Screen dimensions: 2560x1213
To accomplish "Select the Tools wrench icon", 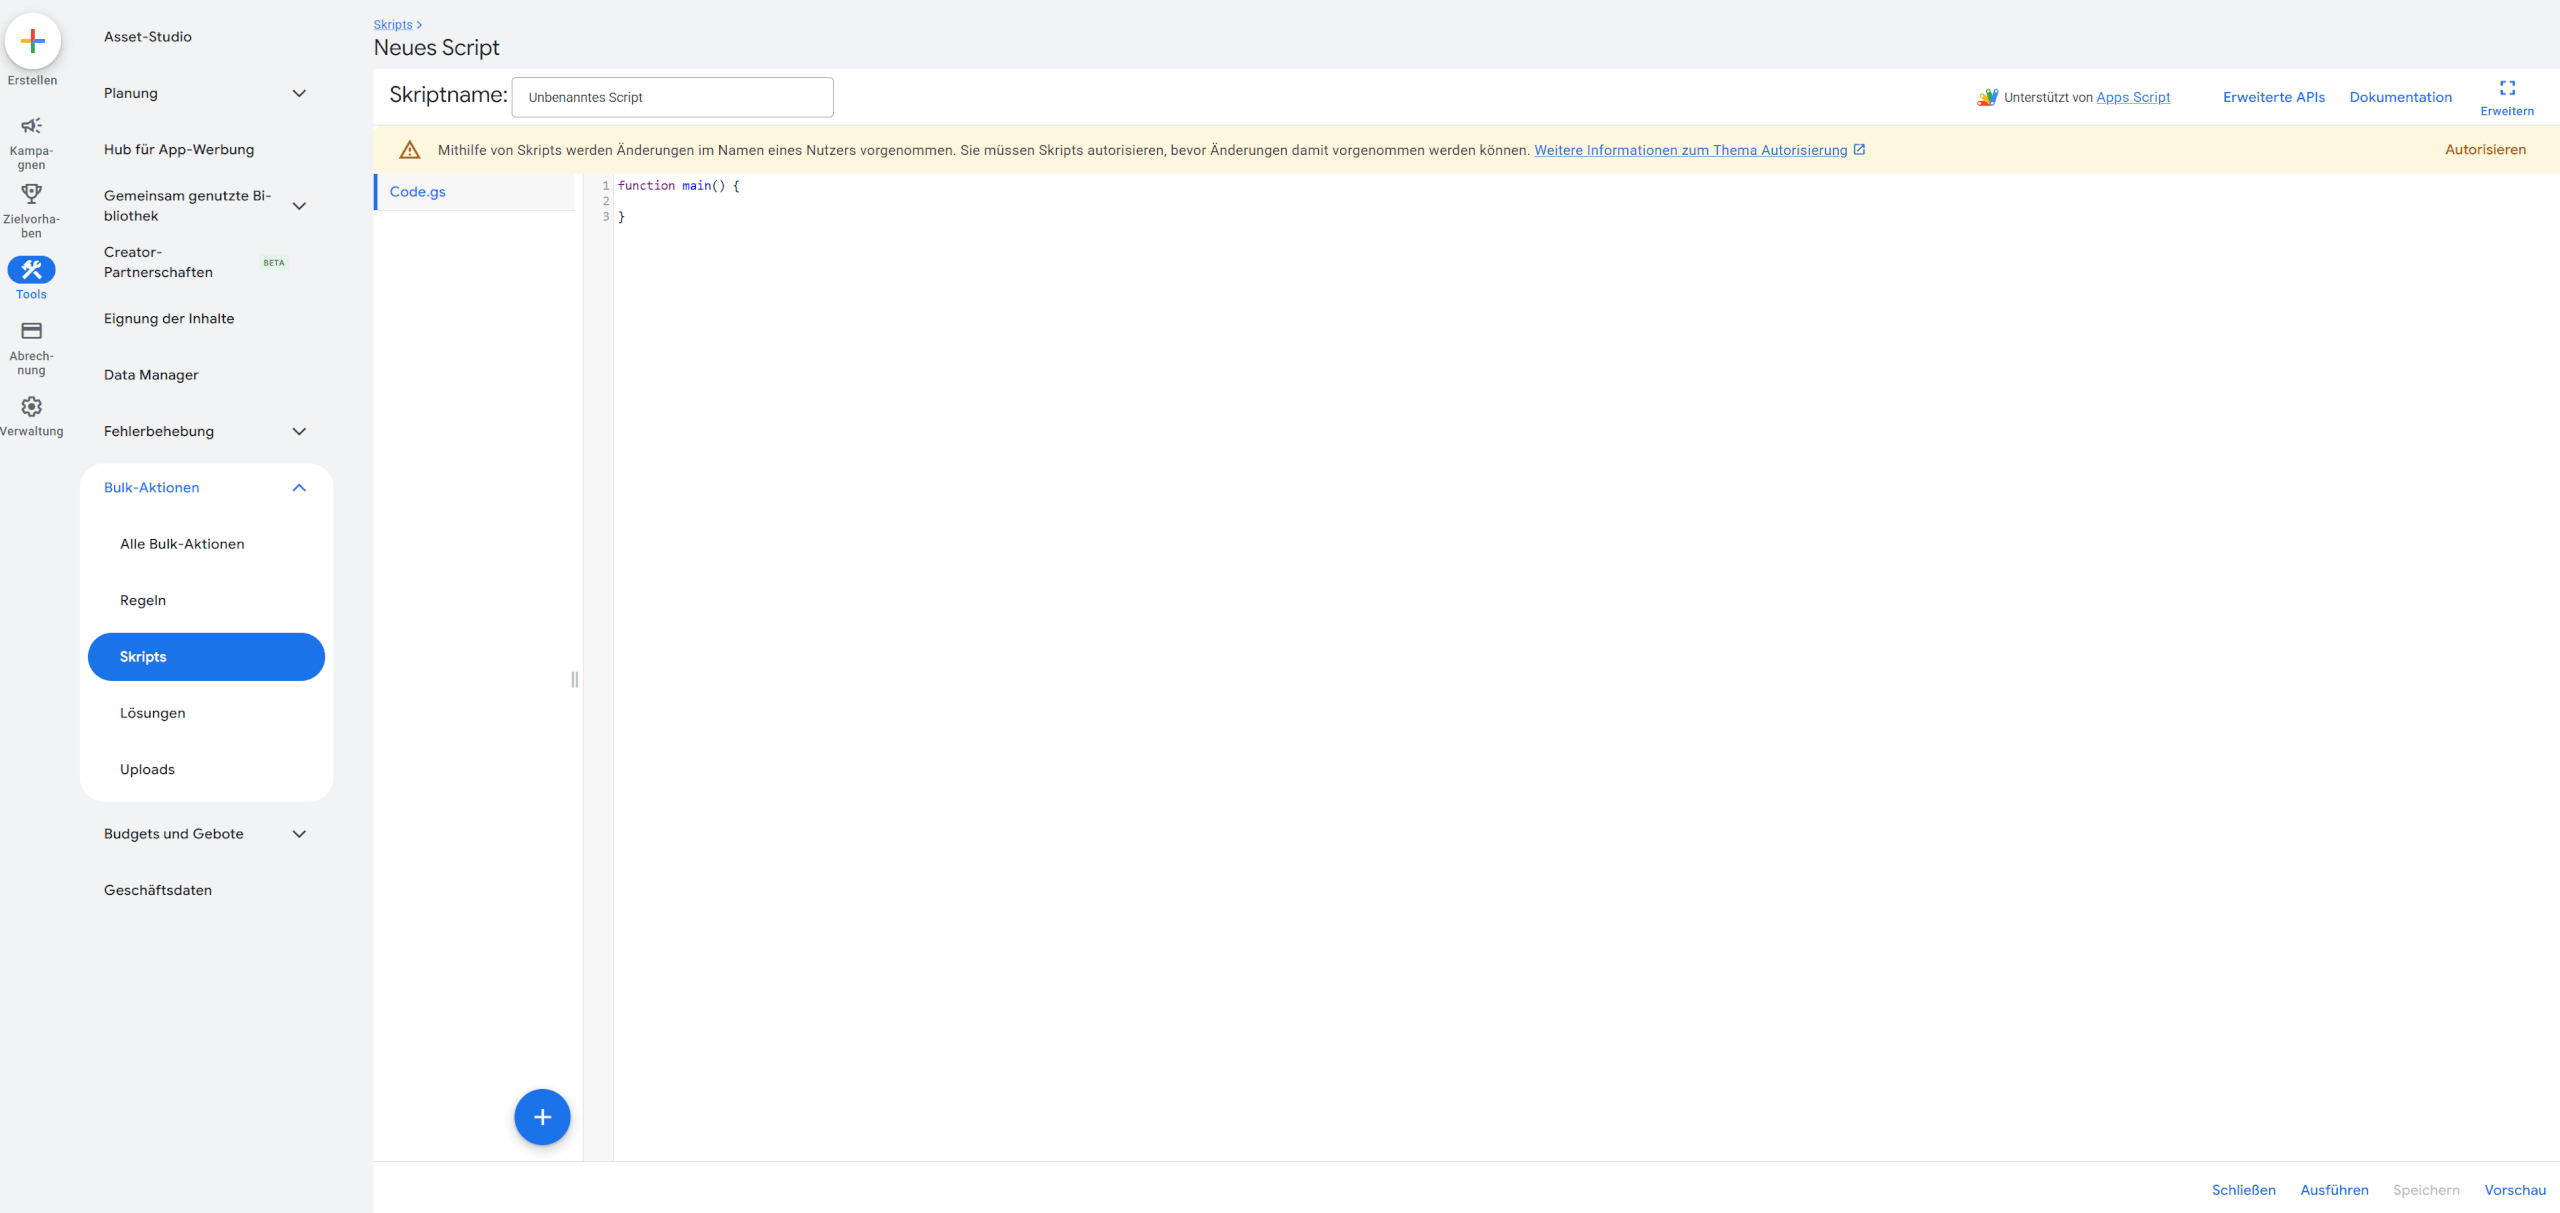I will click(x=31, y=269).
